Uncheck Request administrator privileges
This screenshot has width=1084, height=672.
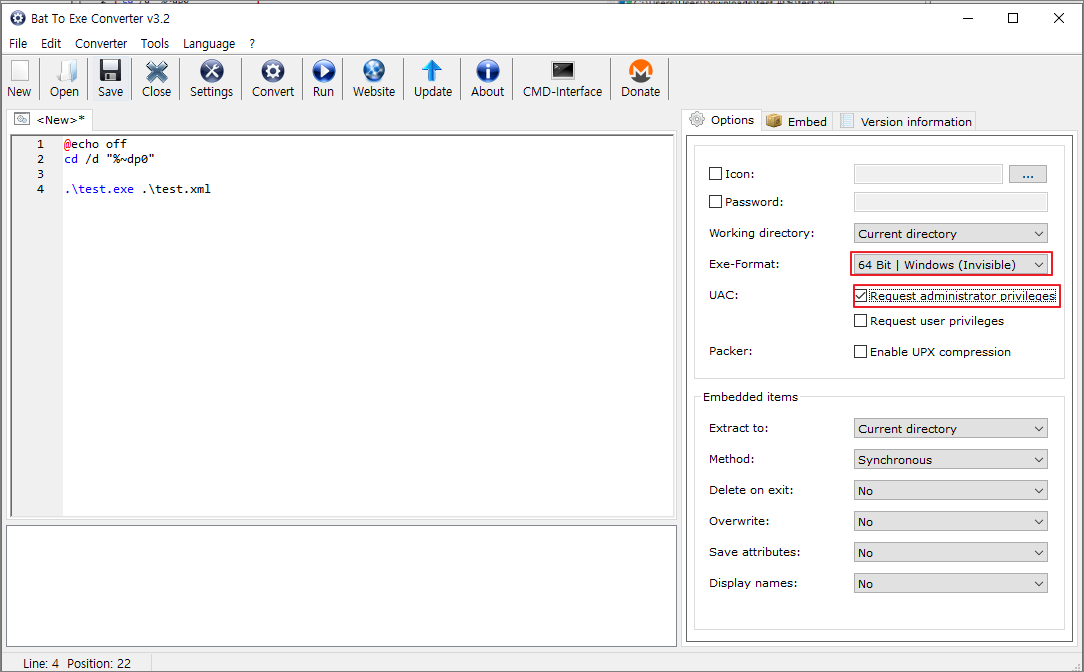tap(861, 296)
